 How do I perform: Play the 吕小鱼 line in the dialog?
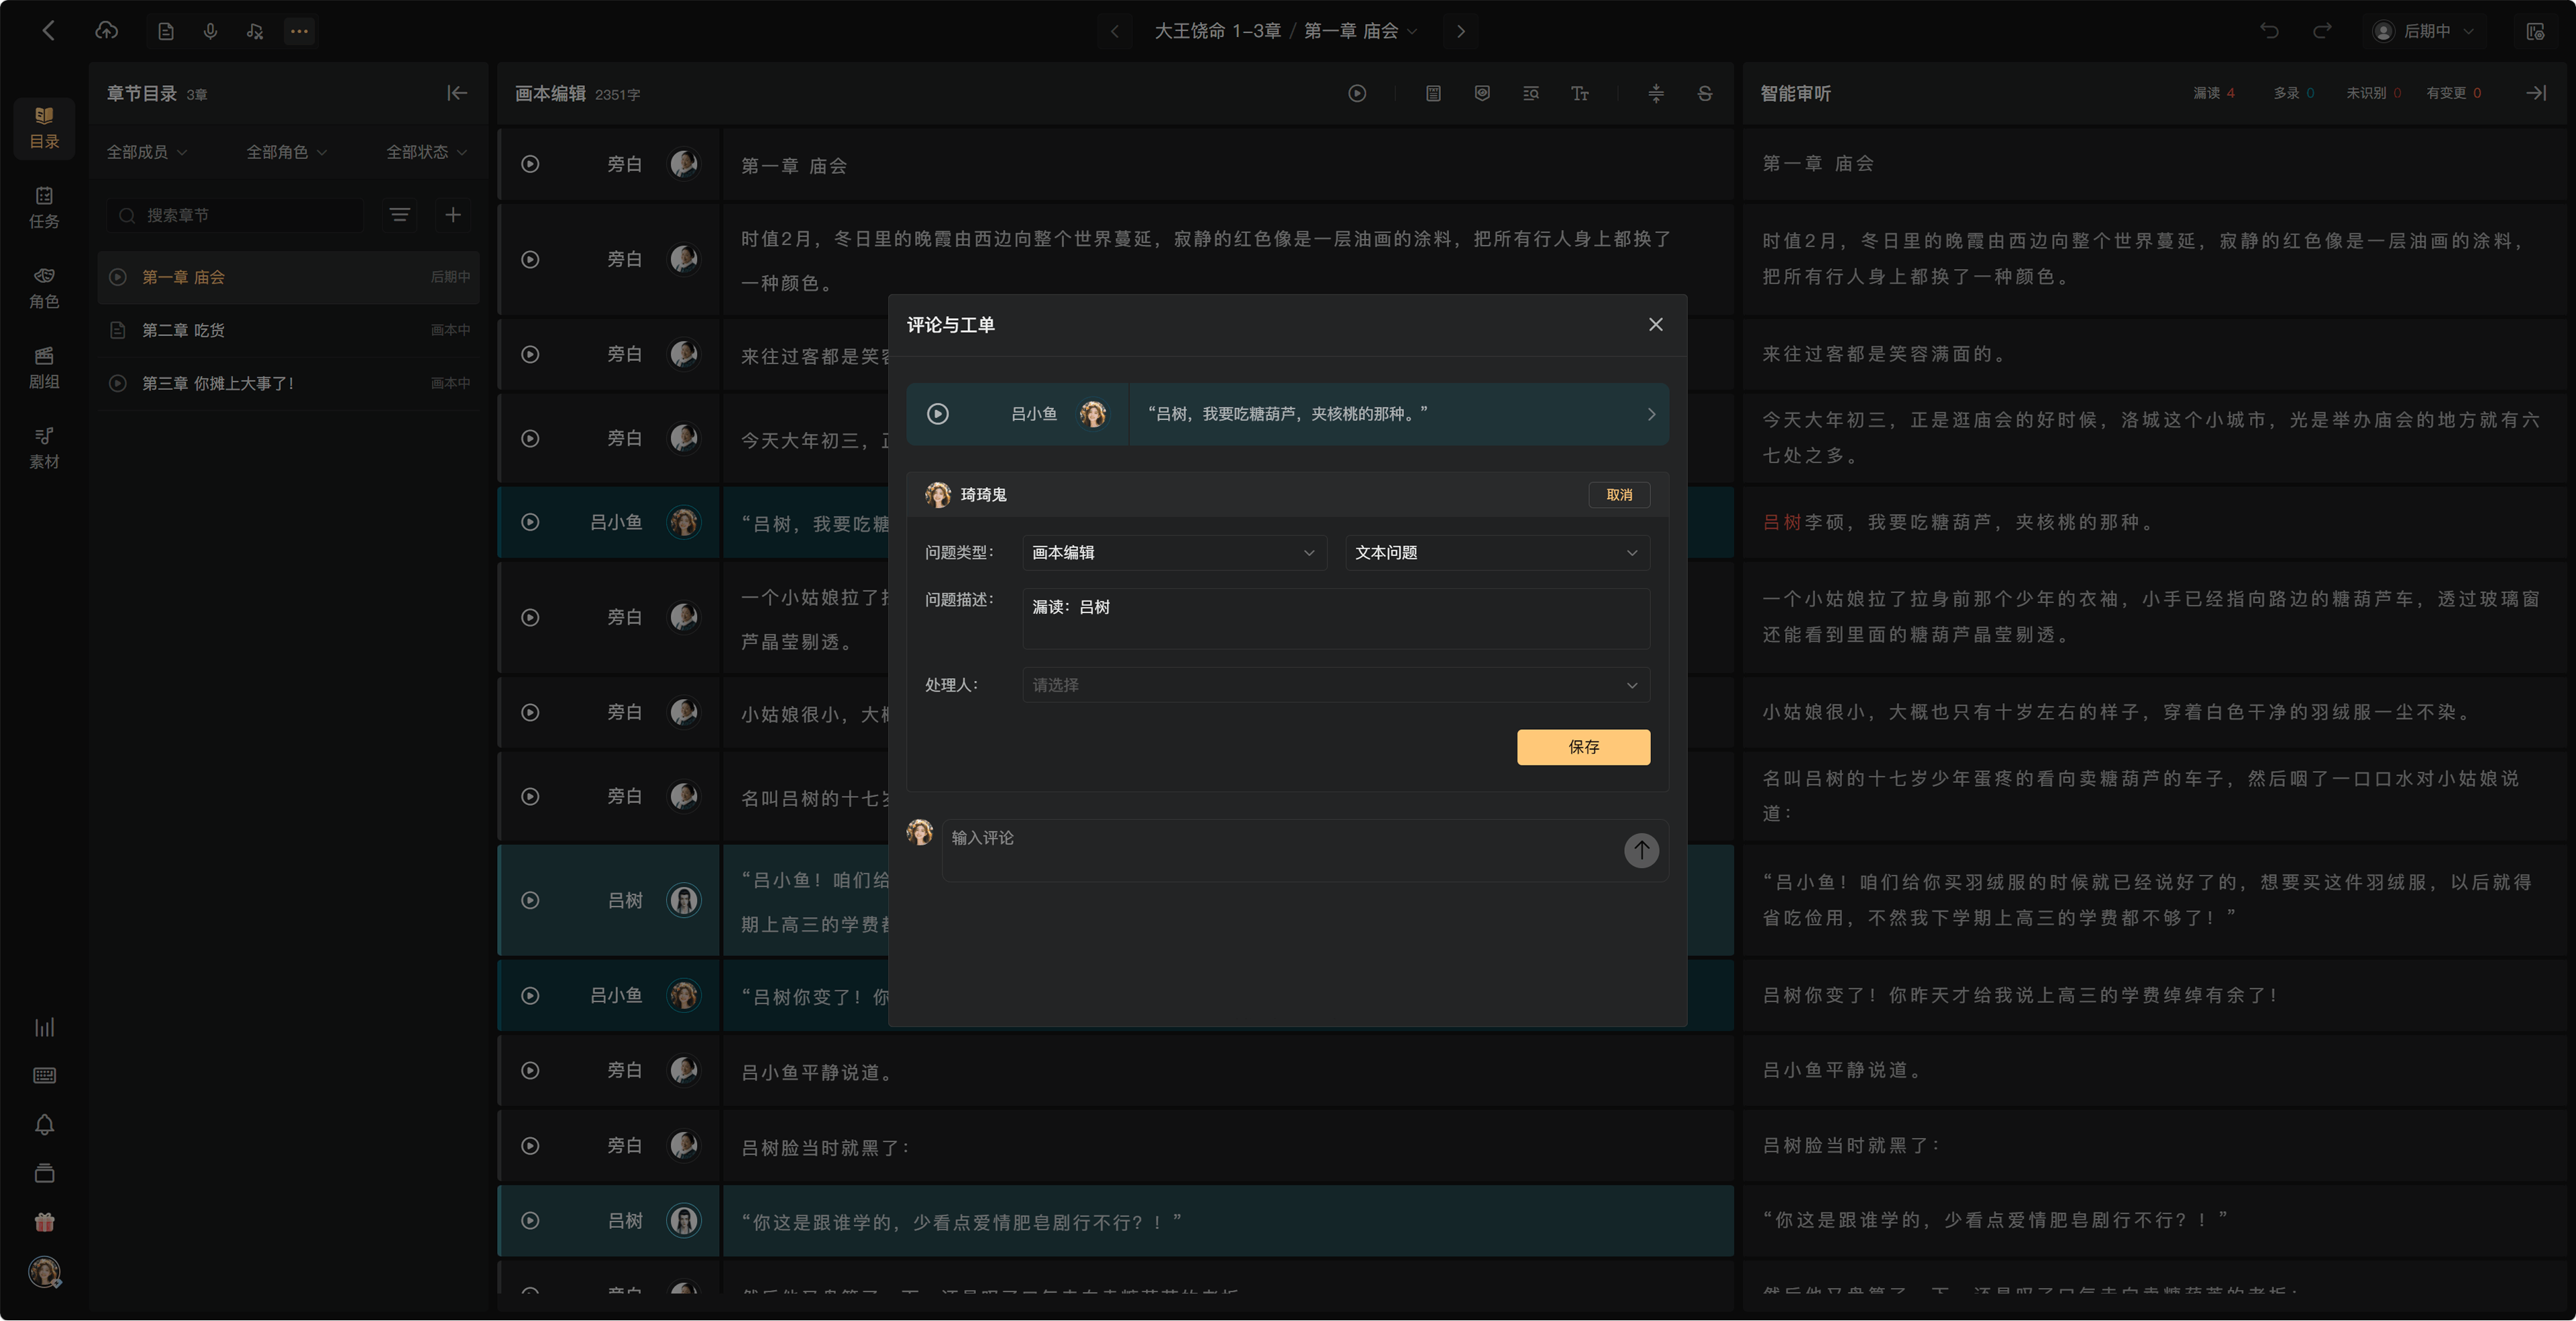pos(938,414)
